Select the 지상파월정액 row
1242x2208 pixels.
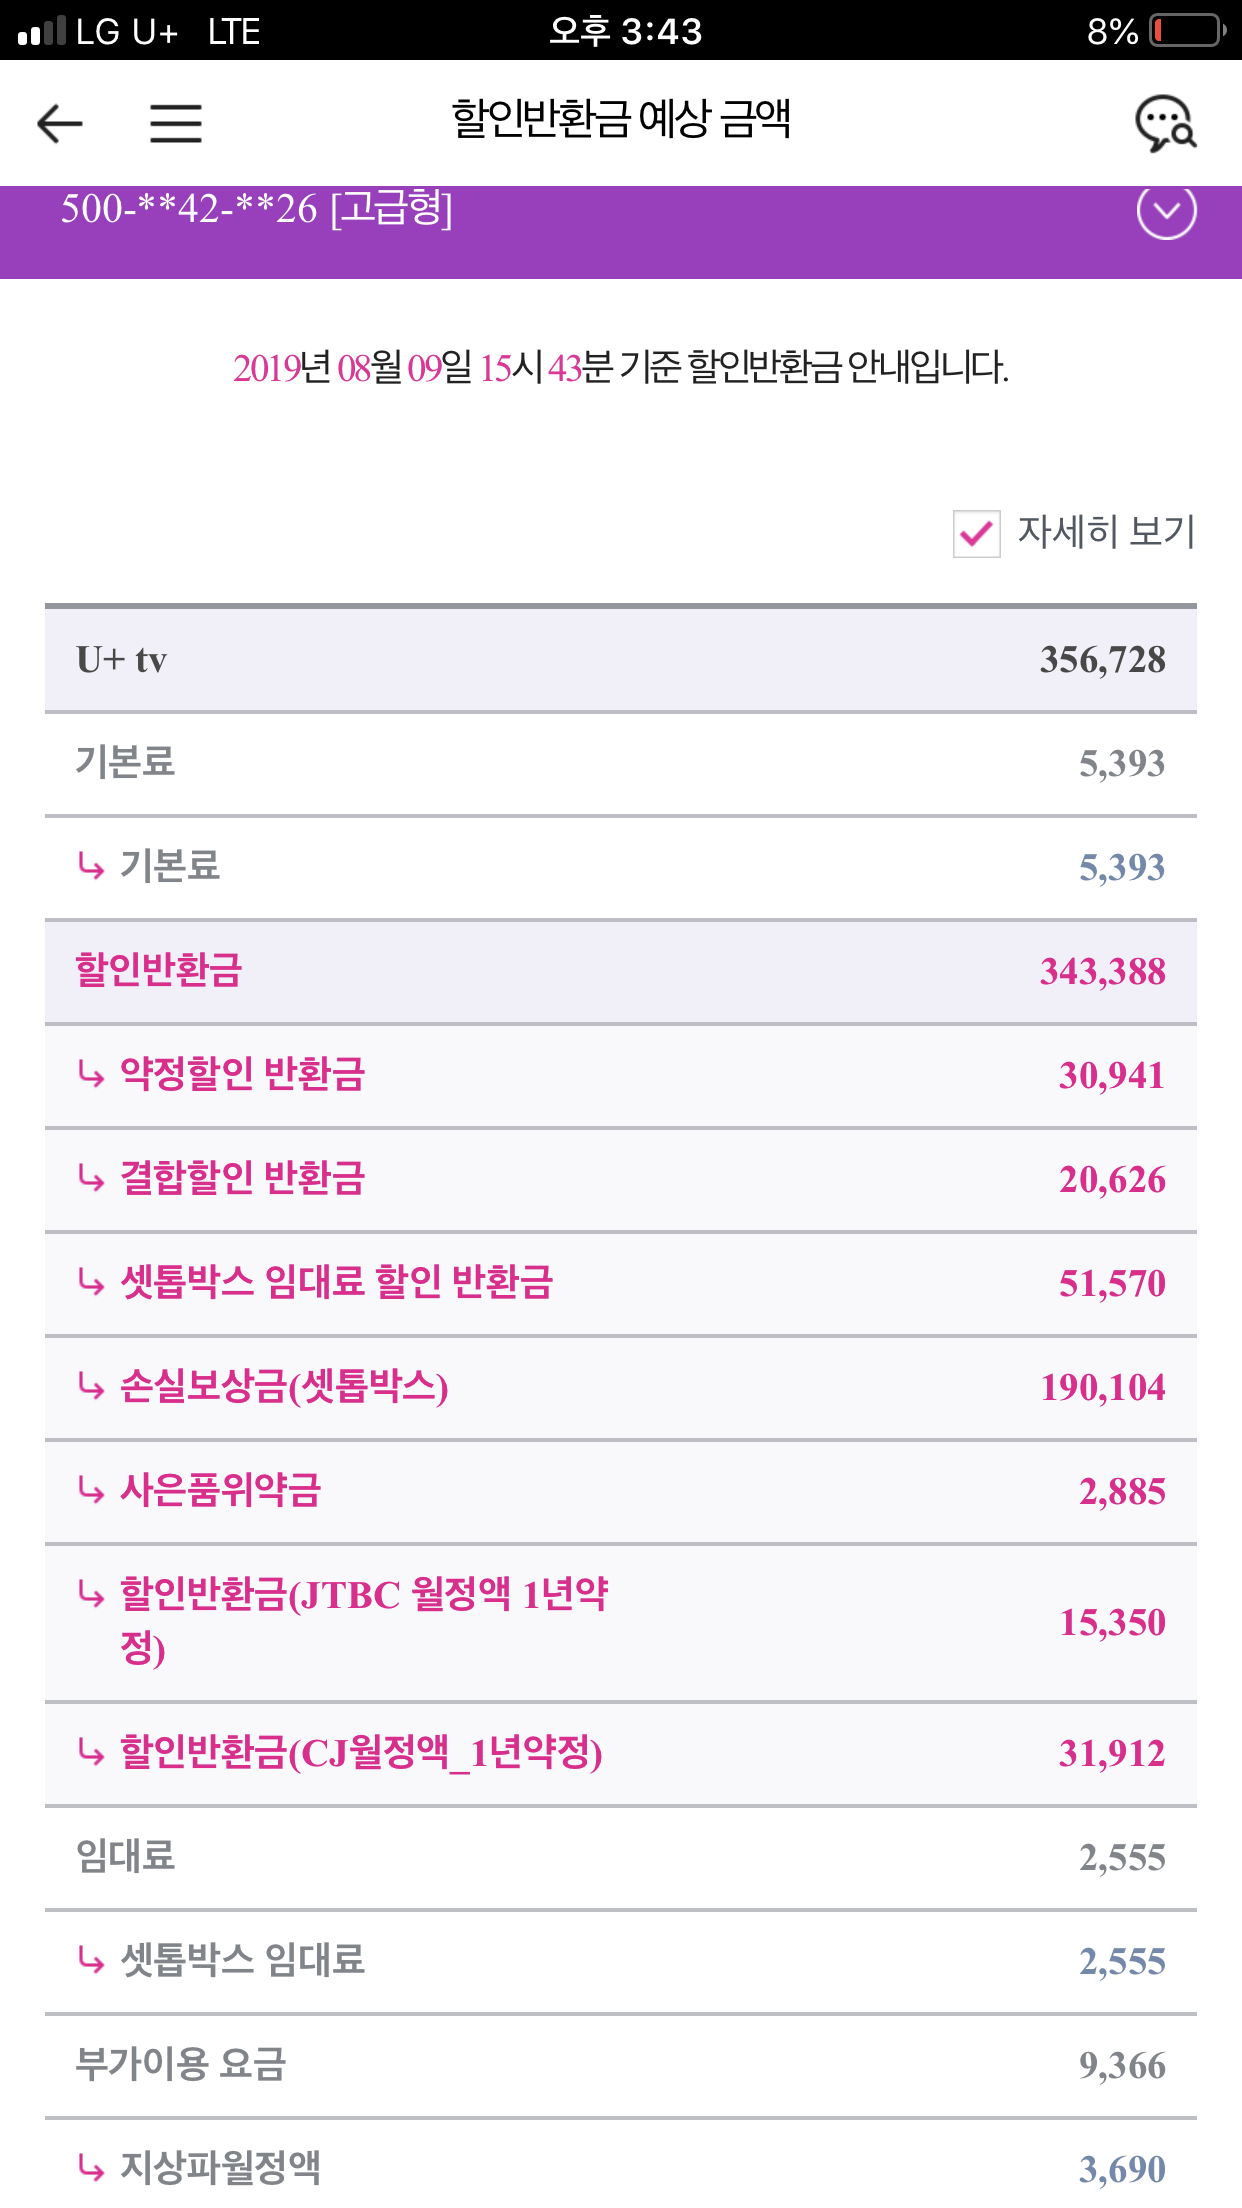[620, 2168]
